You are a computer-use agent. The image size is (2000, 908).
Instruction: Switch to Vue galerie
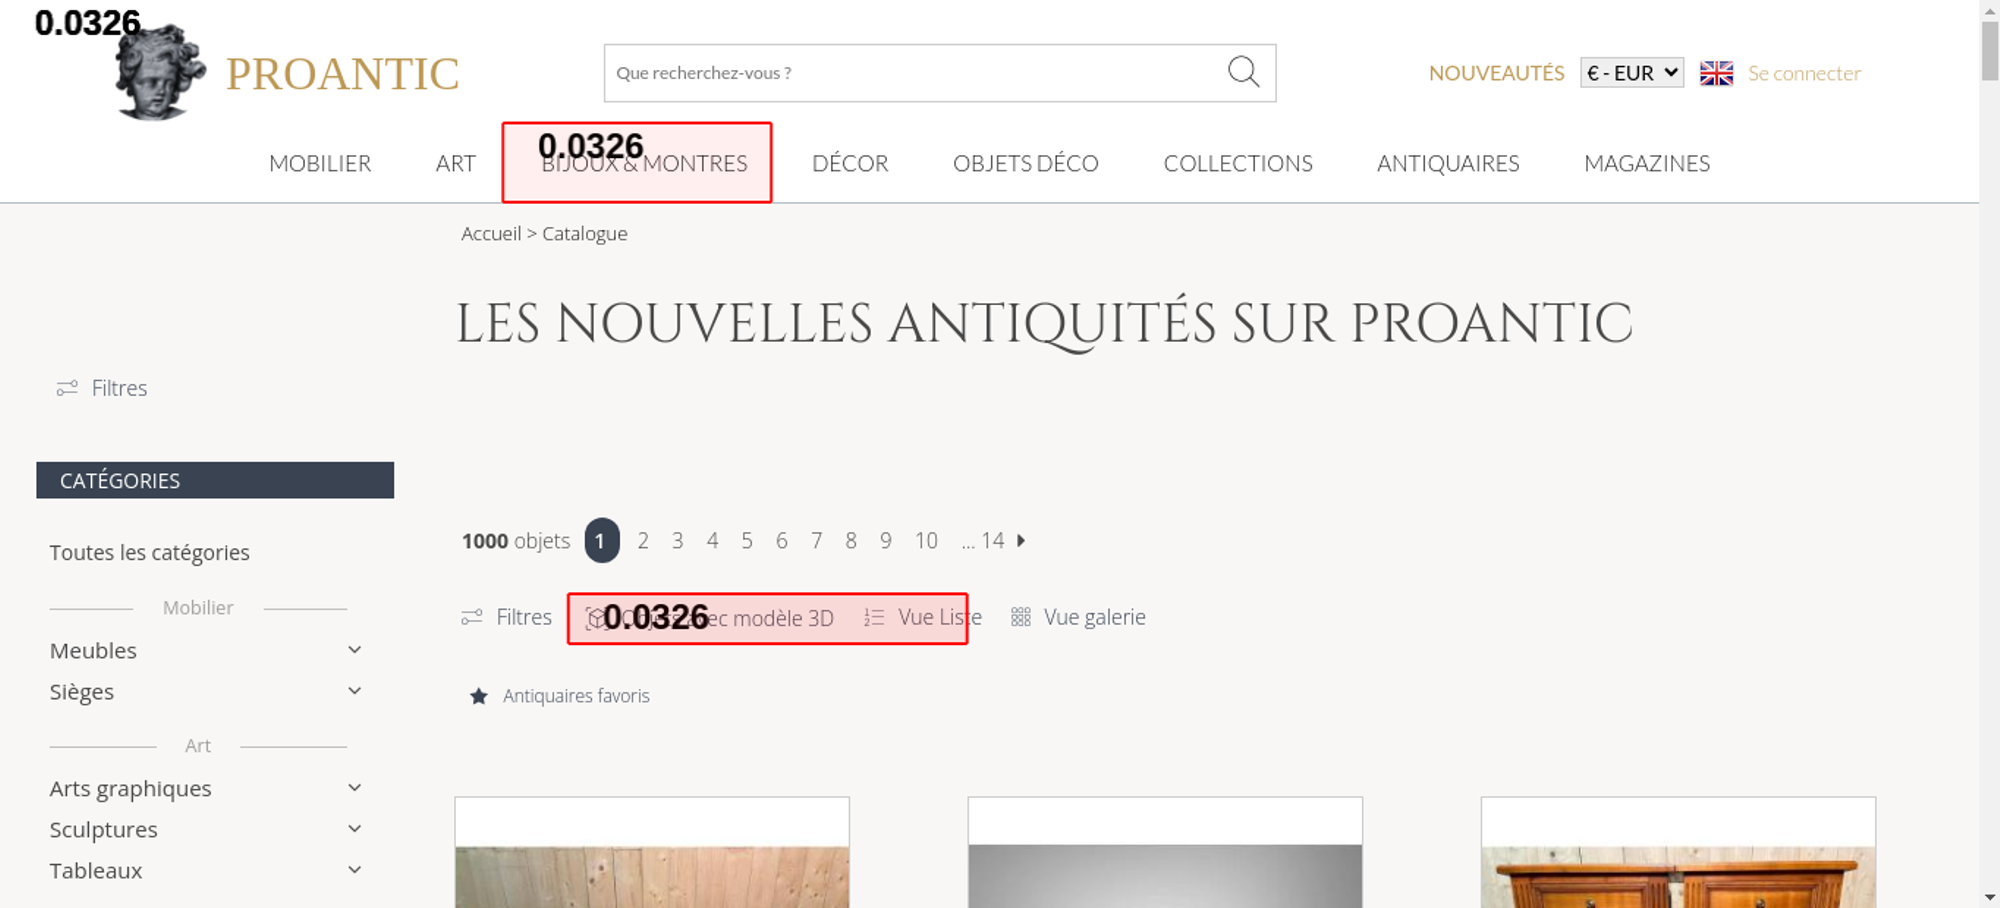(1094, 617)
